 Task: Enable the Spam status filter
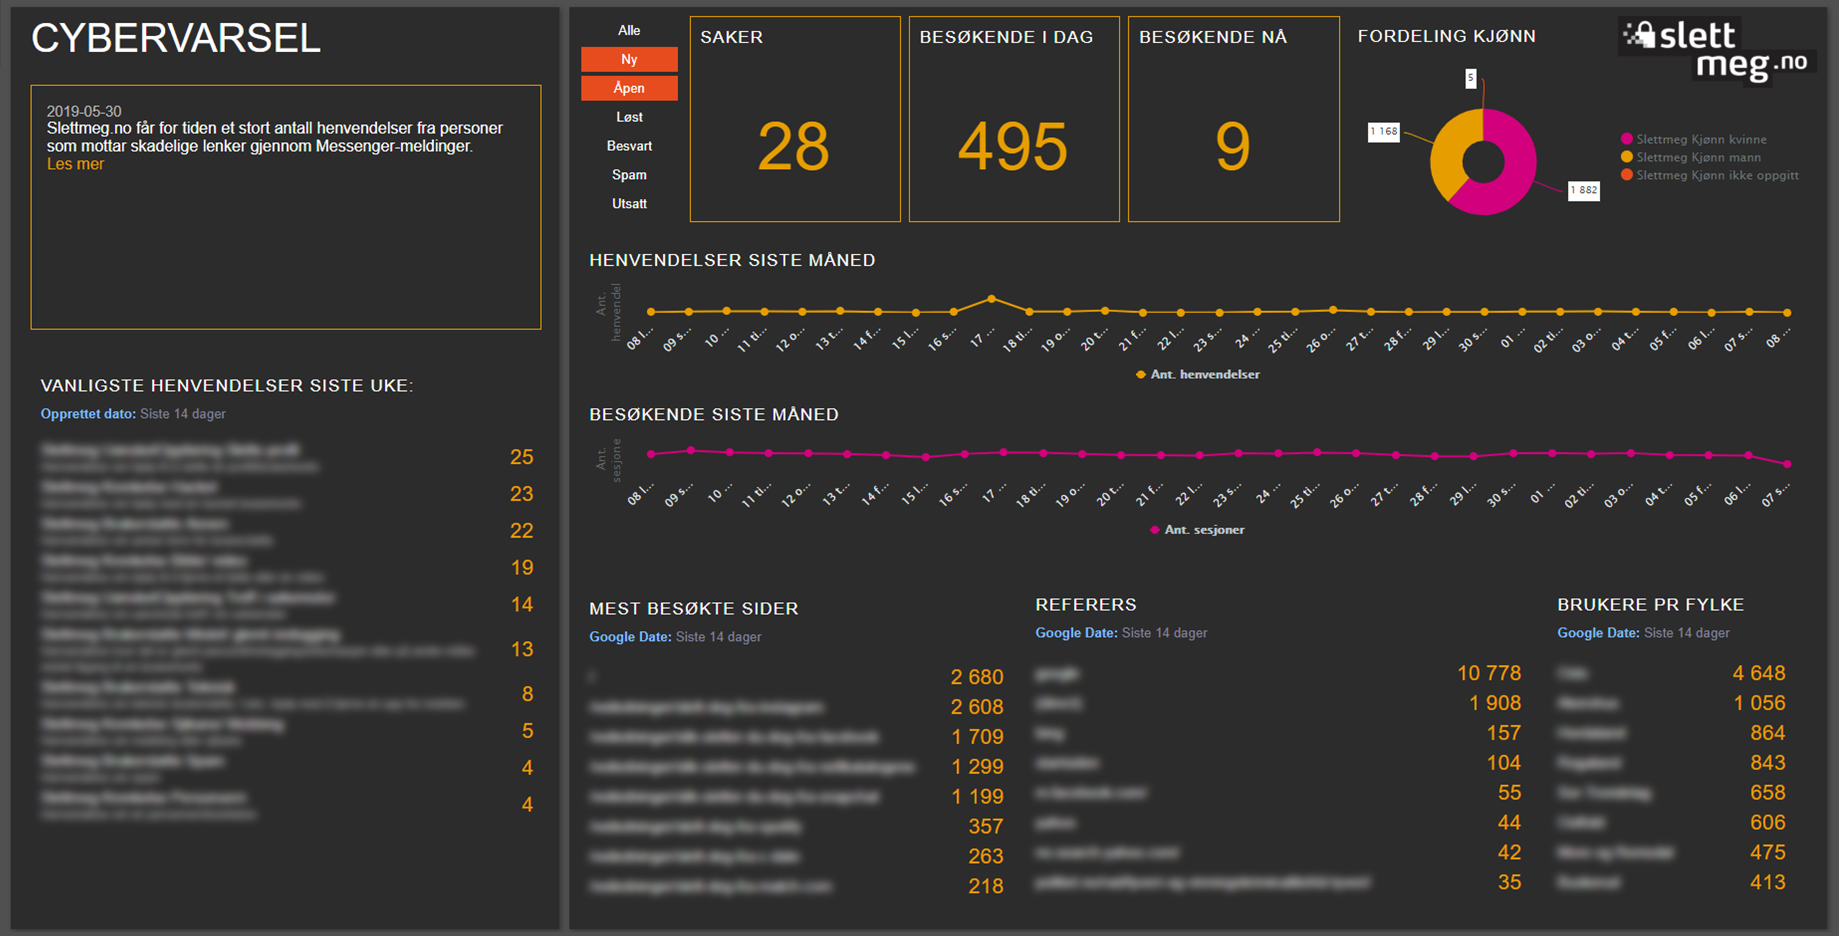coord(629,175)
